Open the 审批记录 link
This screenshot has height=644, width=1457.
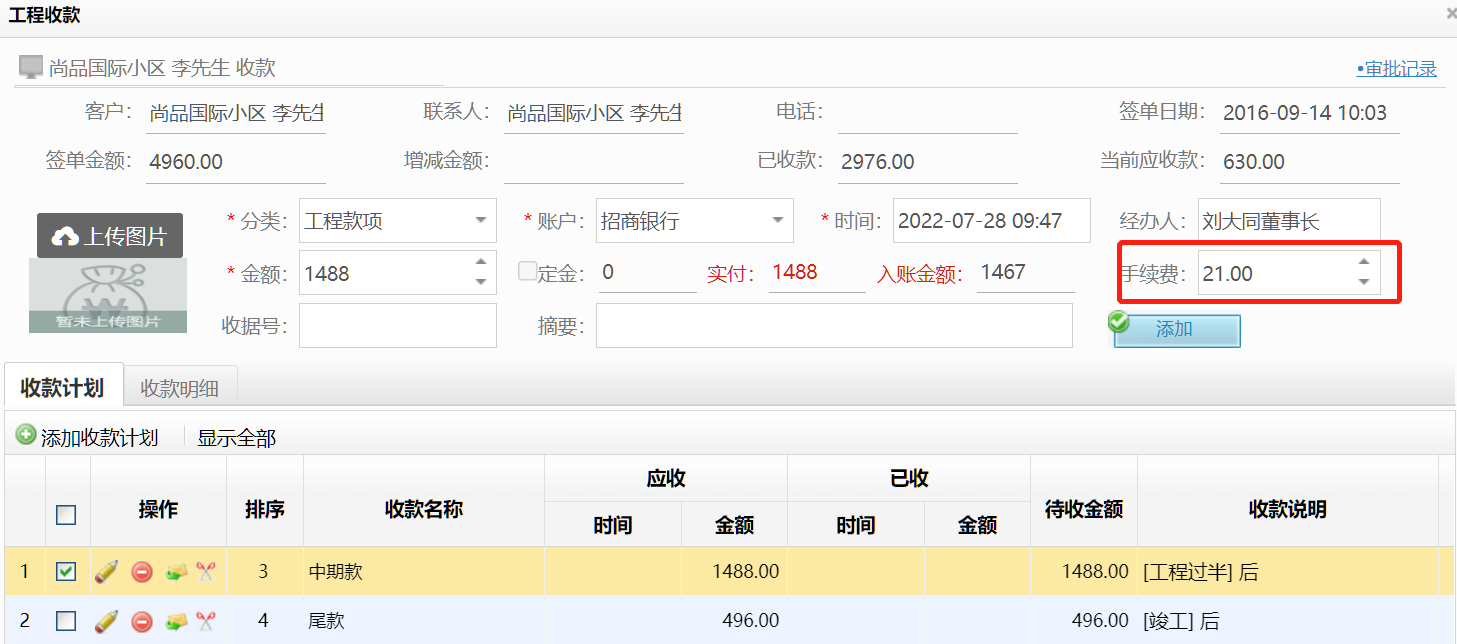click(x=1397, y=69)
